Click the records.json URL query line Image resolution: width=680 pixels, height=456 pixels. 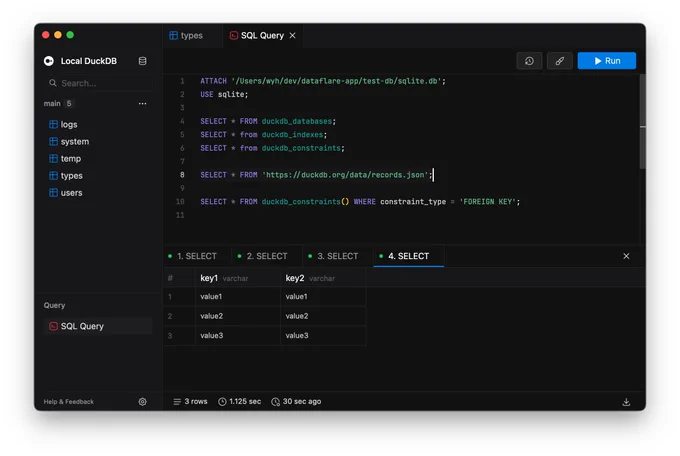tap(316, 175)
